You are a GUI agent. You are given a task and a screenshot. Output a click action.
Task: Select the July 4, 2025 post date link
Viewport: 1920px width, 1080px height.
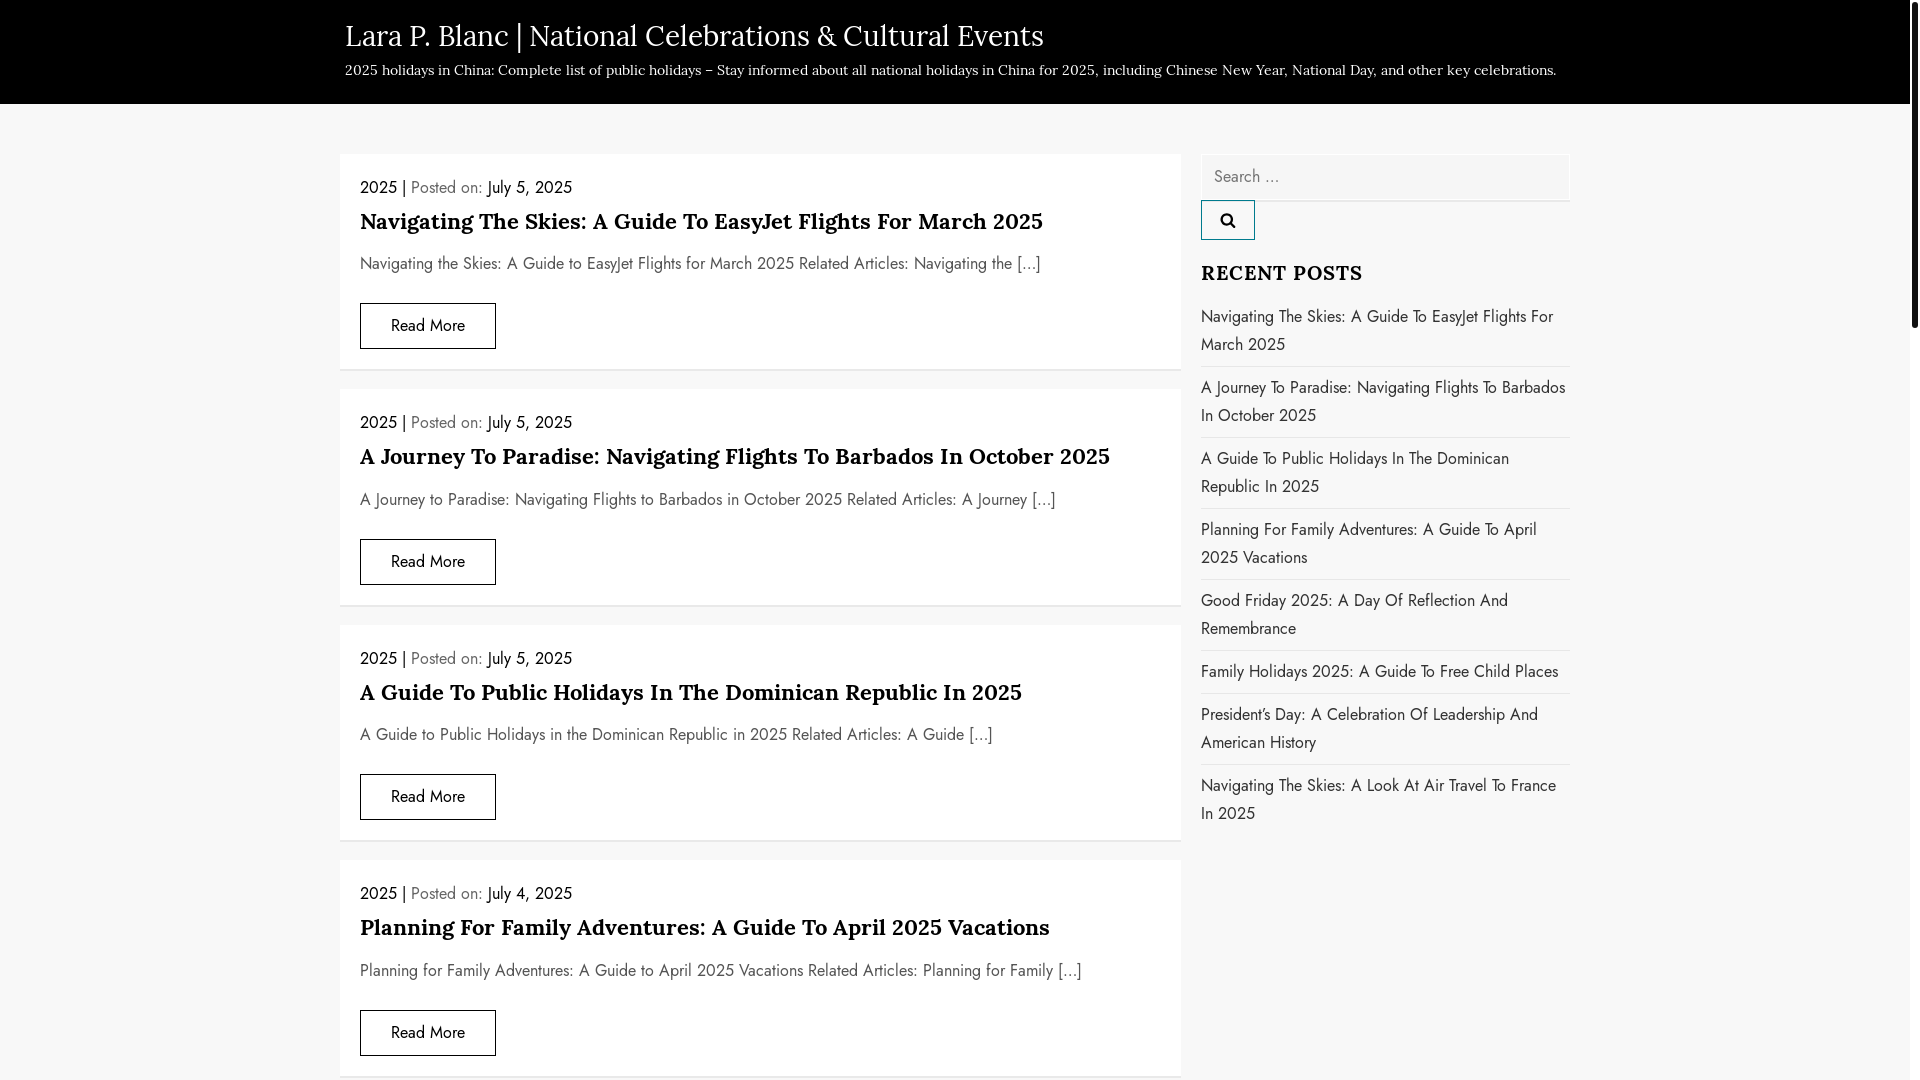pyautogui.click(x=529, y=894)
